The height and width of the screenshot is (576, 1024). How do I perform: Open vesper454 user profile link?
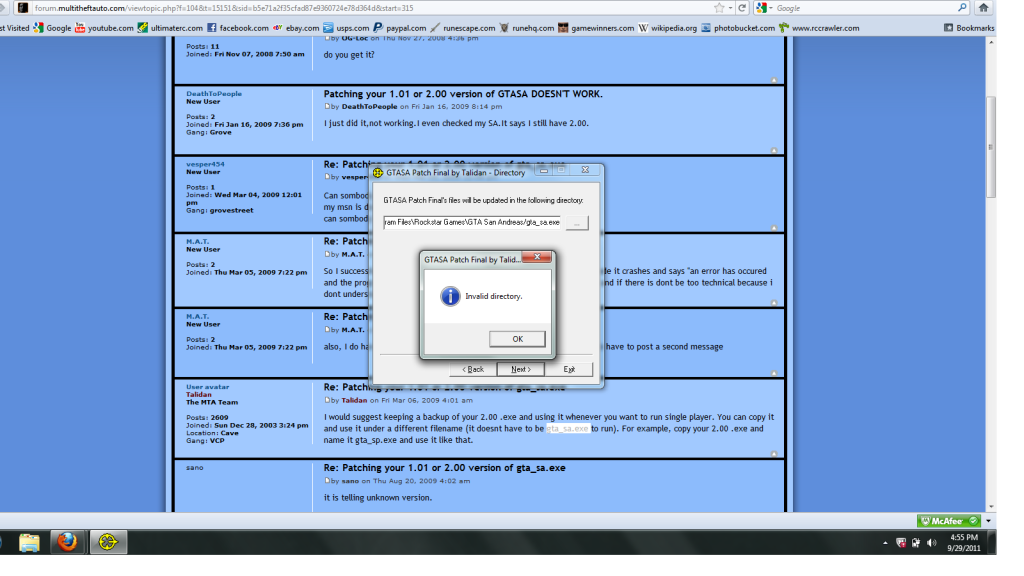pyautogui.click(x=205, y=164)
